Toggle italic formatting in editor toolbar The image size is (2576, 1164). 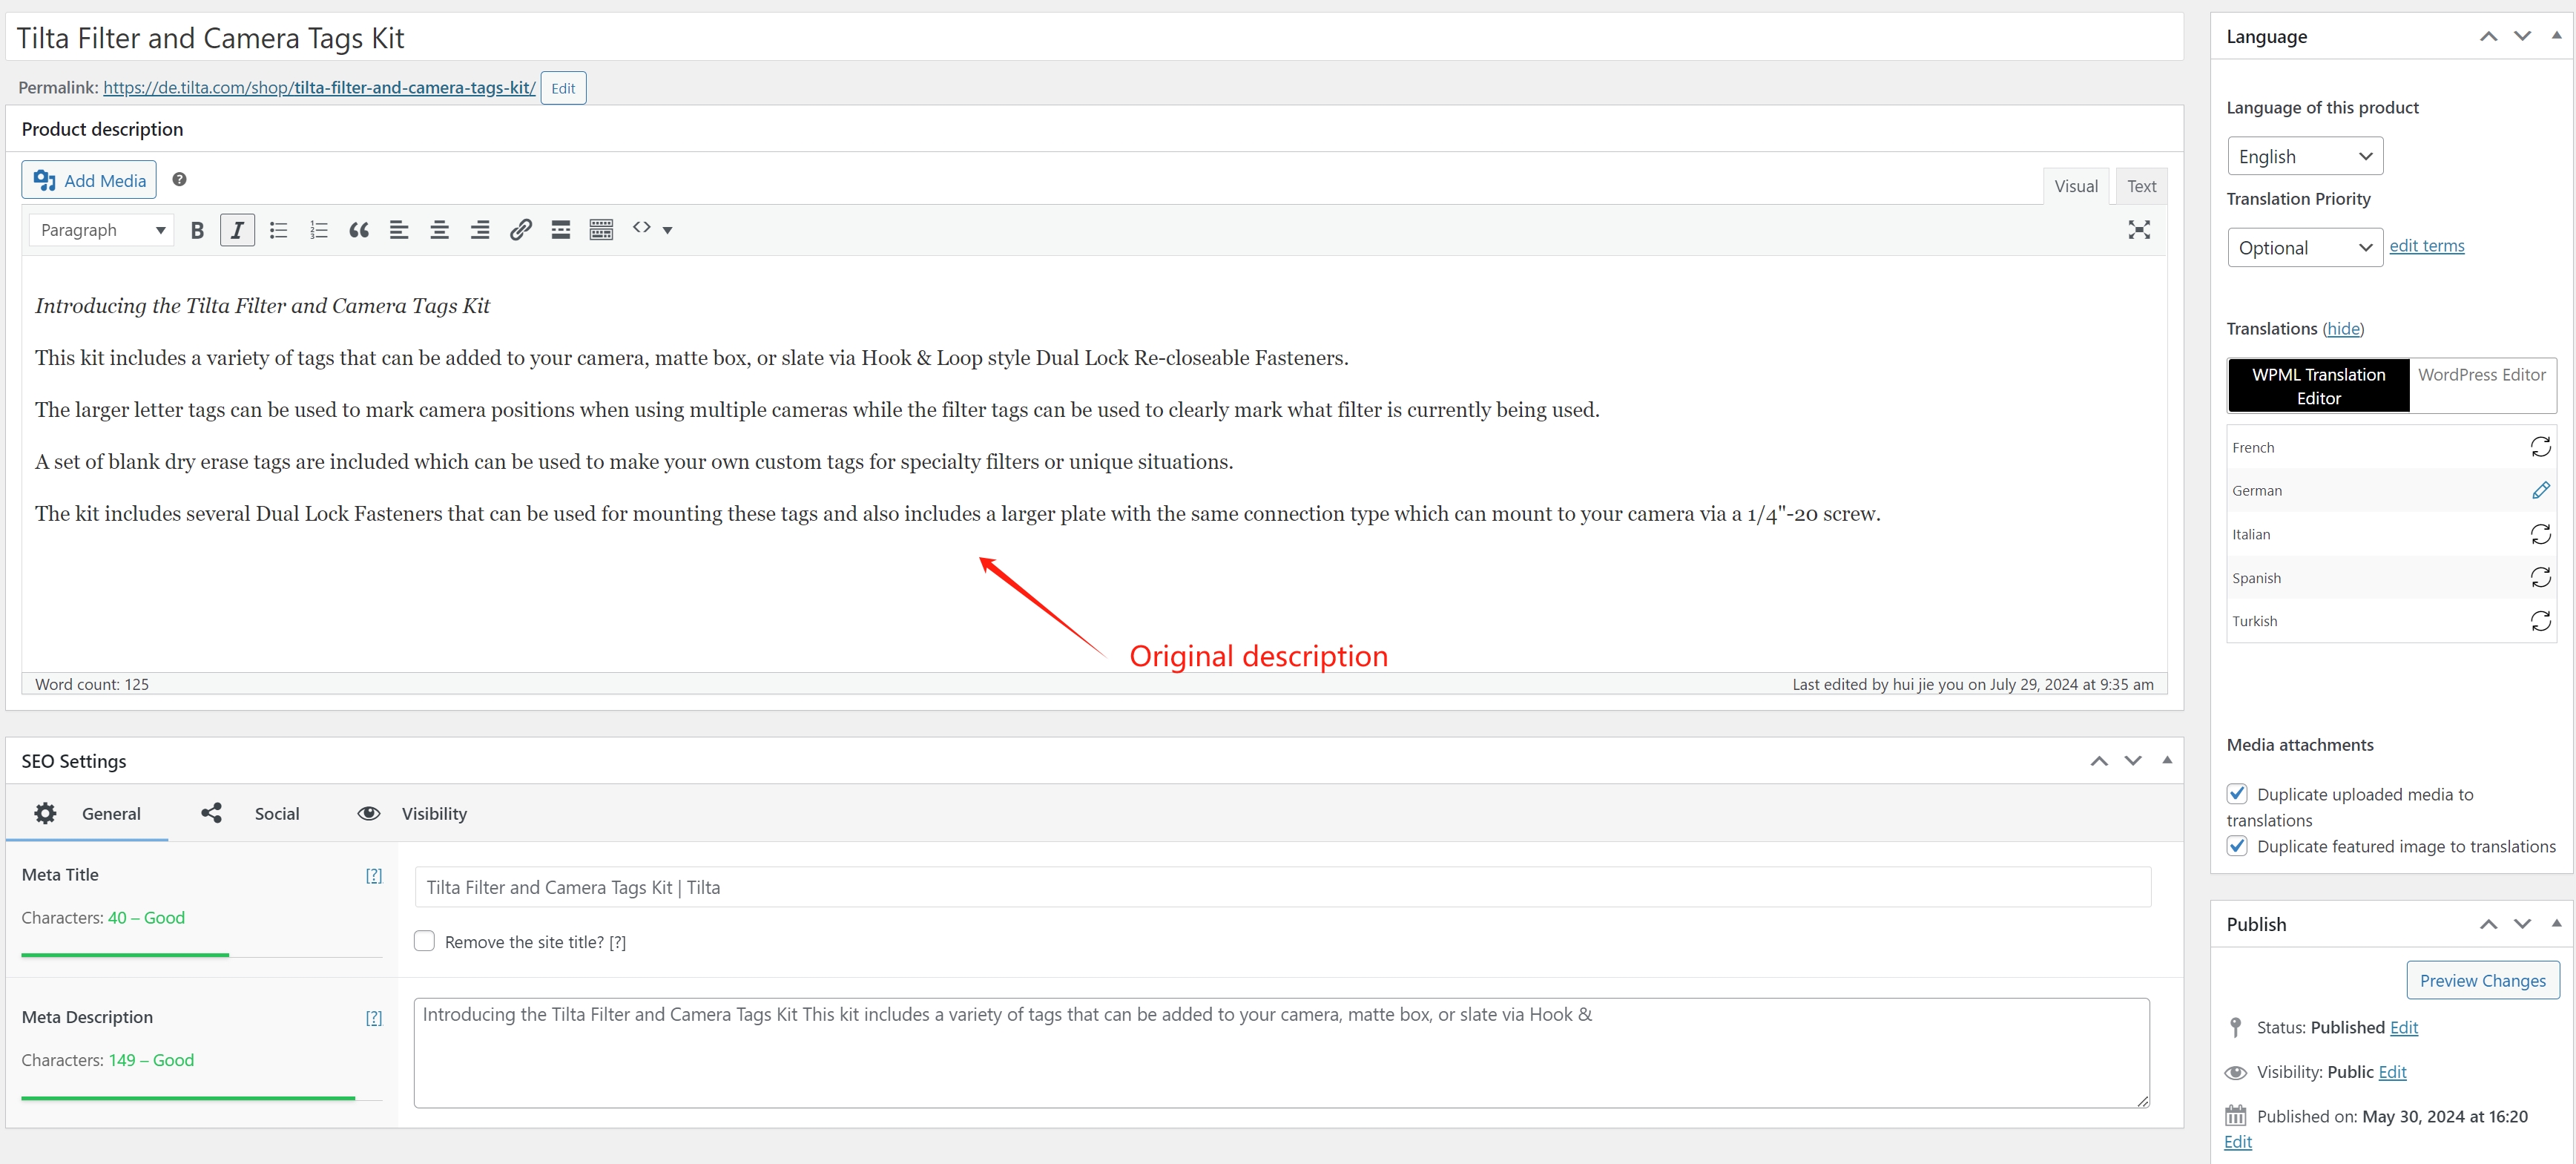point(237,230)
